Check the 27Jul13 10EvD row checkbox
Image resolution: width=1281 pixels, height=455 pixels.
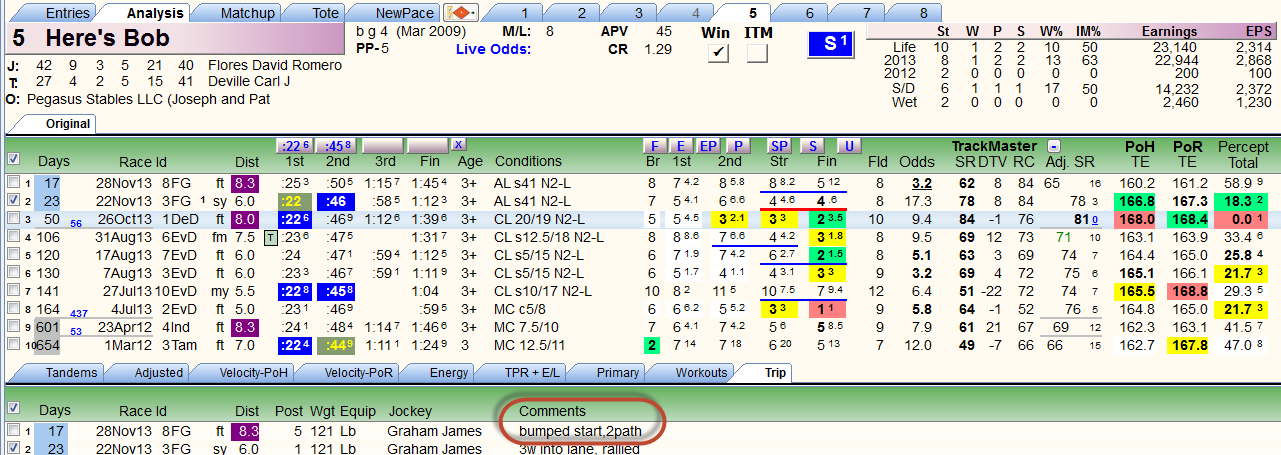click(x=12, y=290)
